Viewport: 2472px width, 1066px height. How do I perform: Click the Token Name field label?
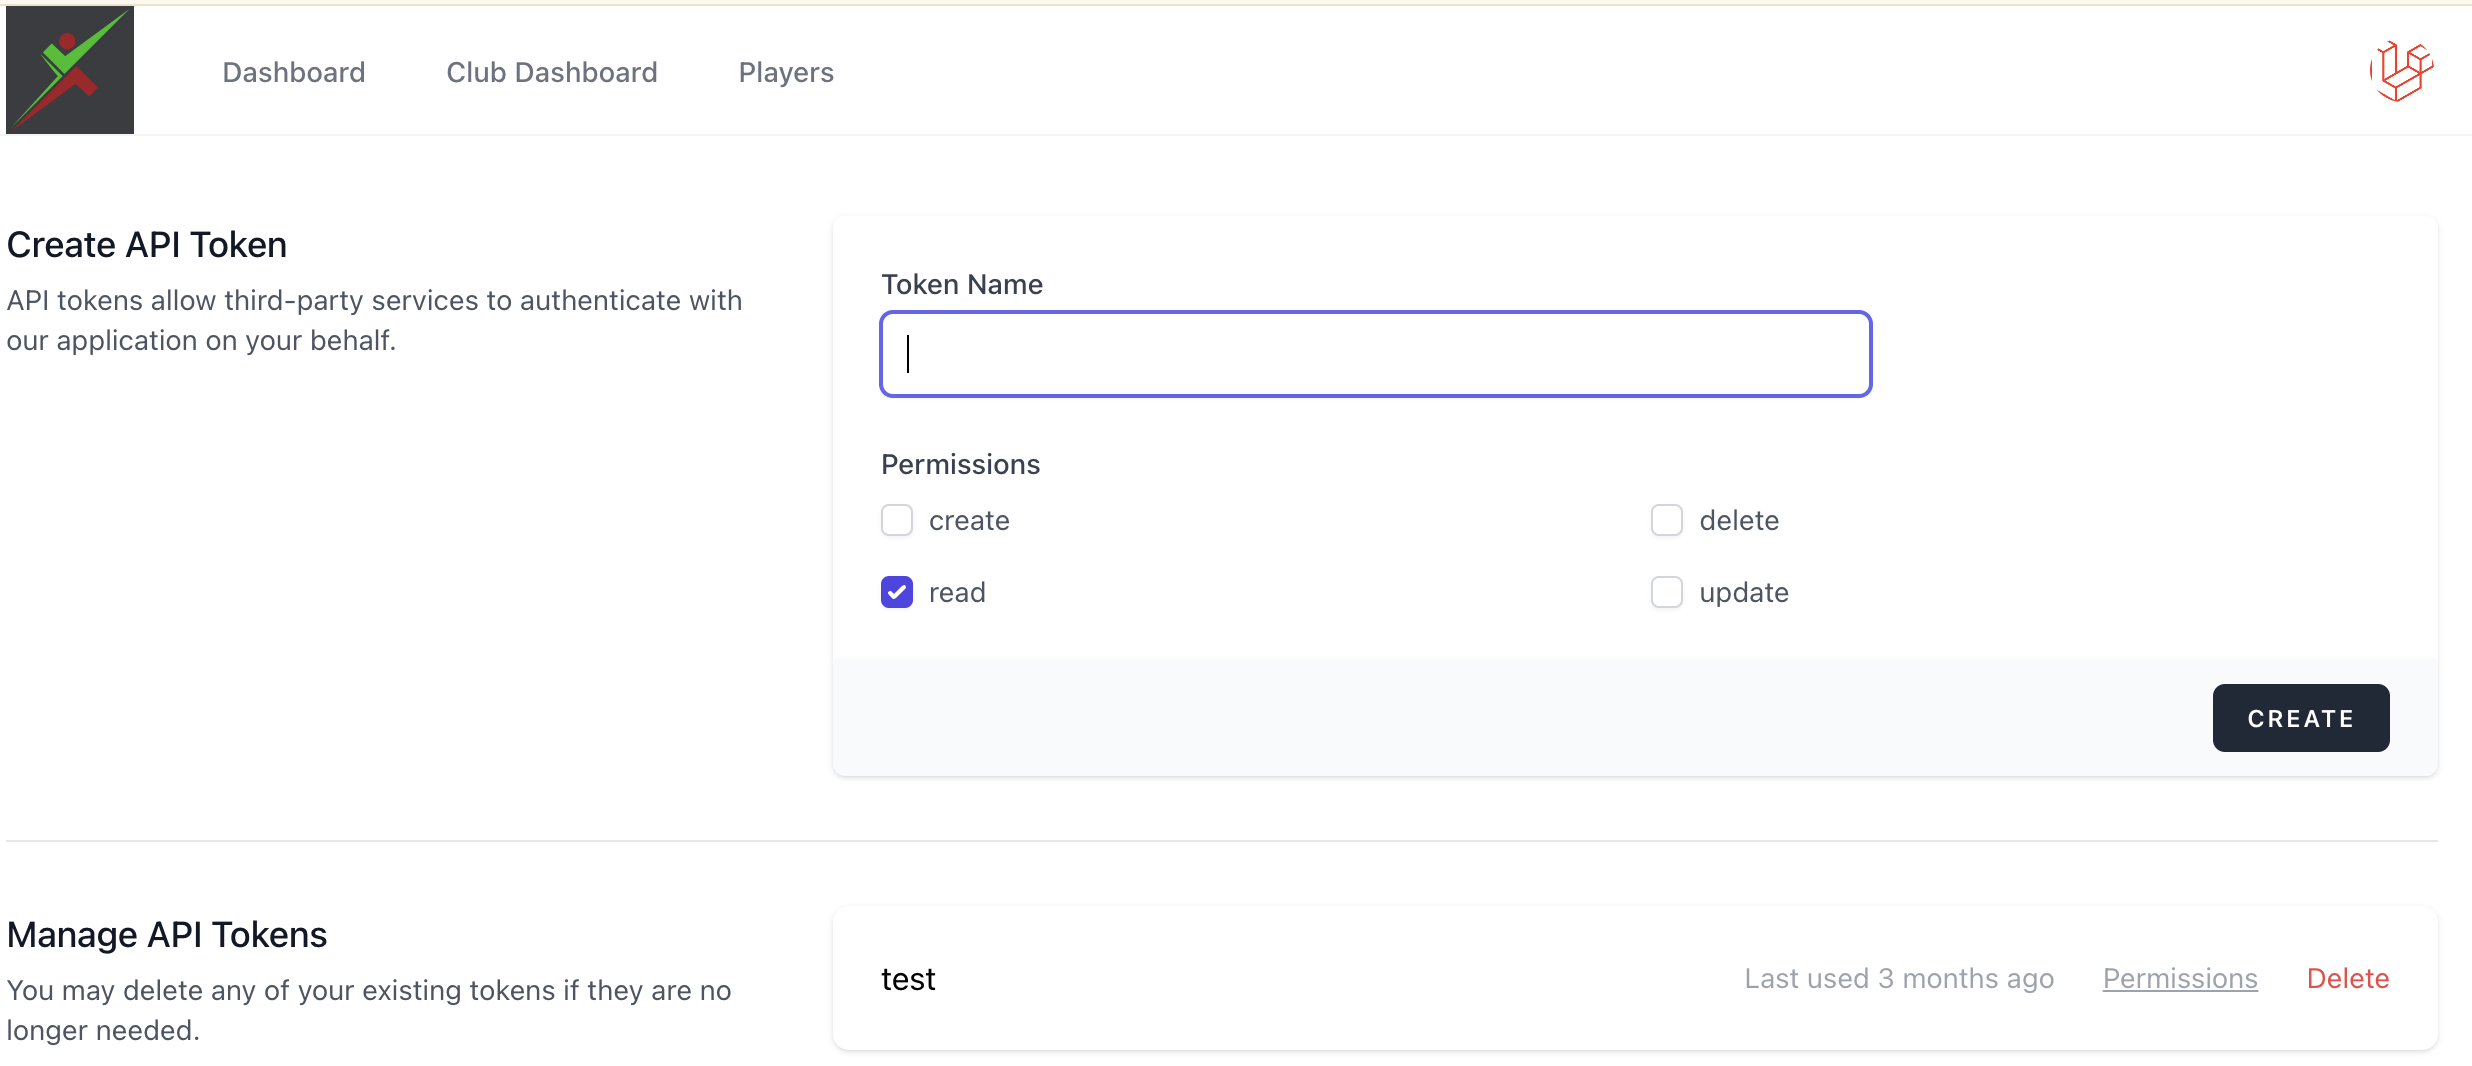click(x=961, y=285)
